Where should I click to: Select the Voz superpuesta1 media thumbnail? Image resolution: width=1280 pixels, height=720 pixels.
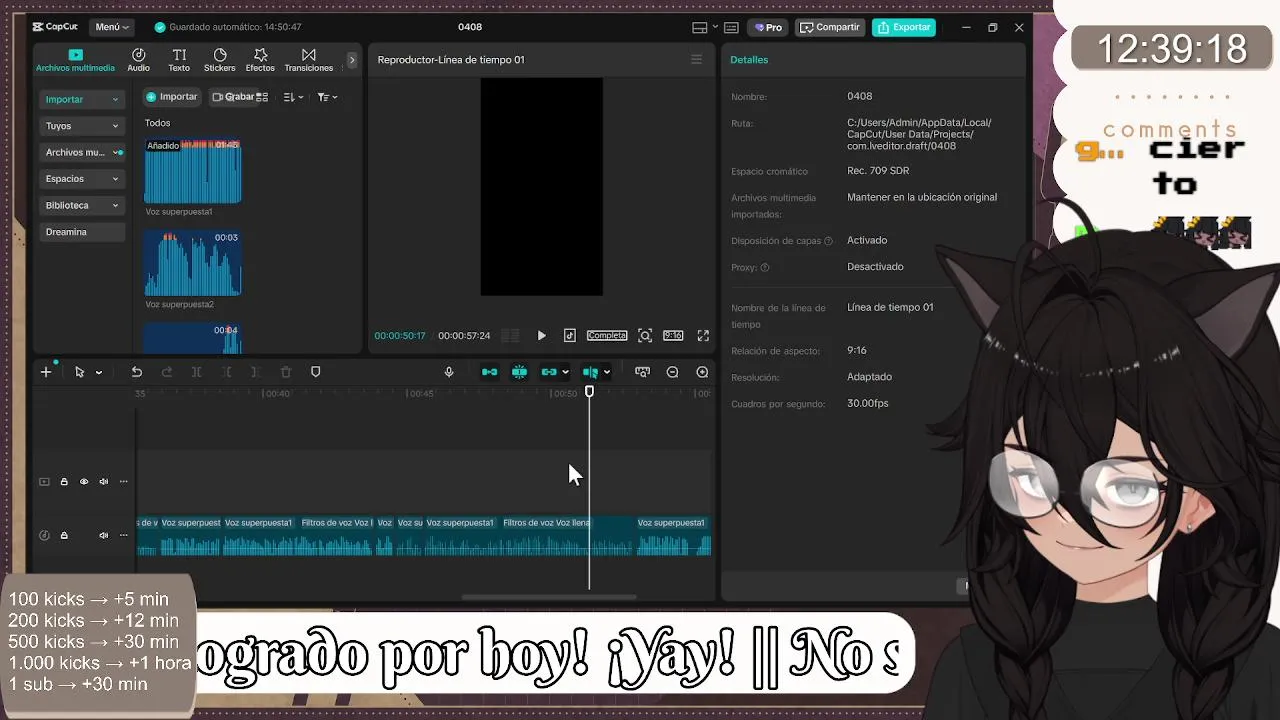point(193,171)
